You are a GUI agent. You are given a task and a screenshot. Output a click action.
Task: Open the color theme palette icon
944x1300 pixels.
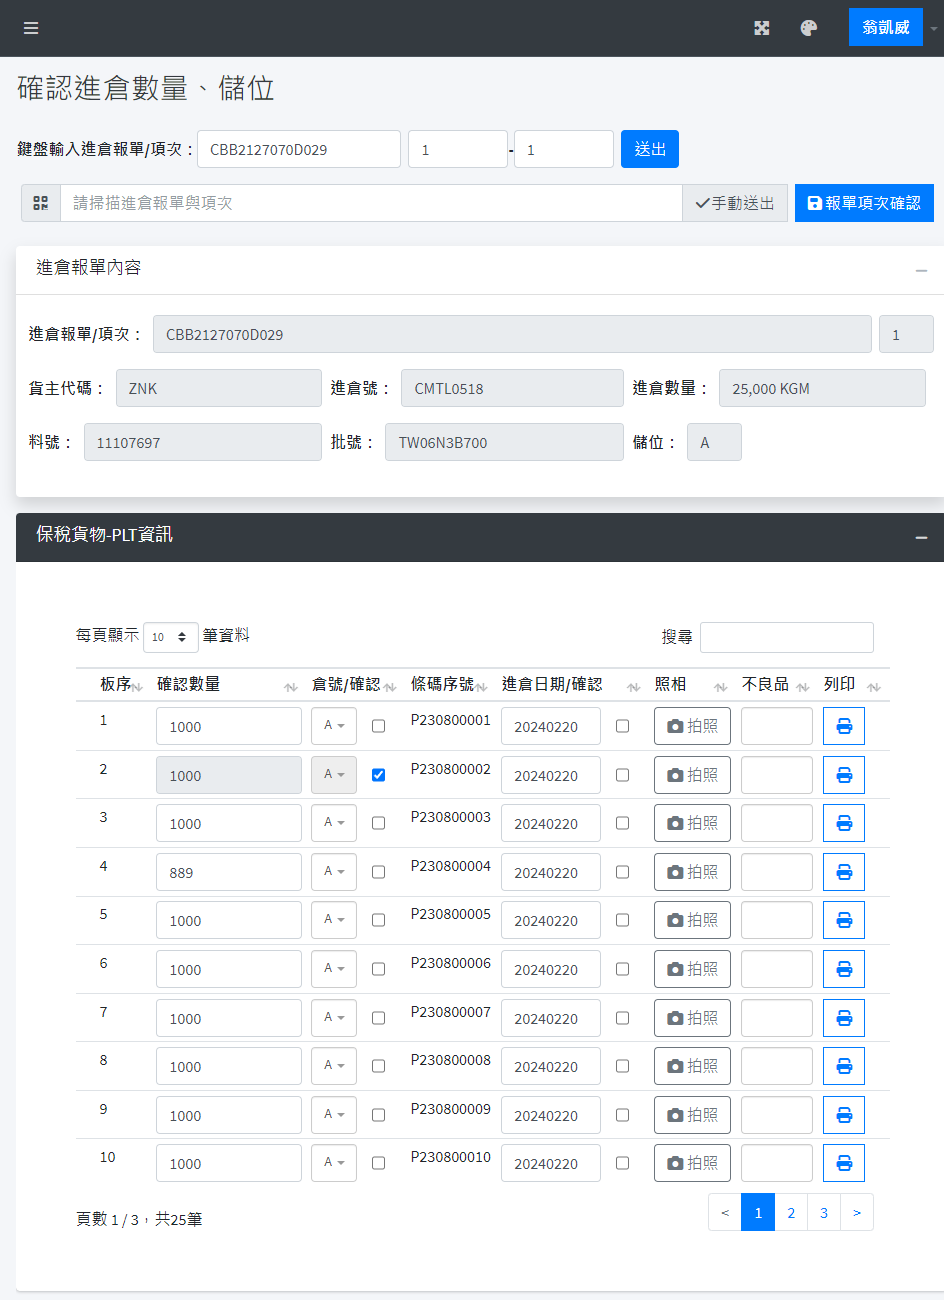pos(809,28)
